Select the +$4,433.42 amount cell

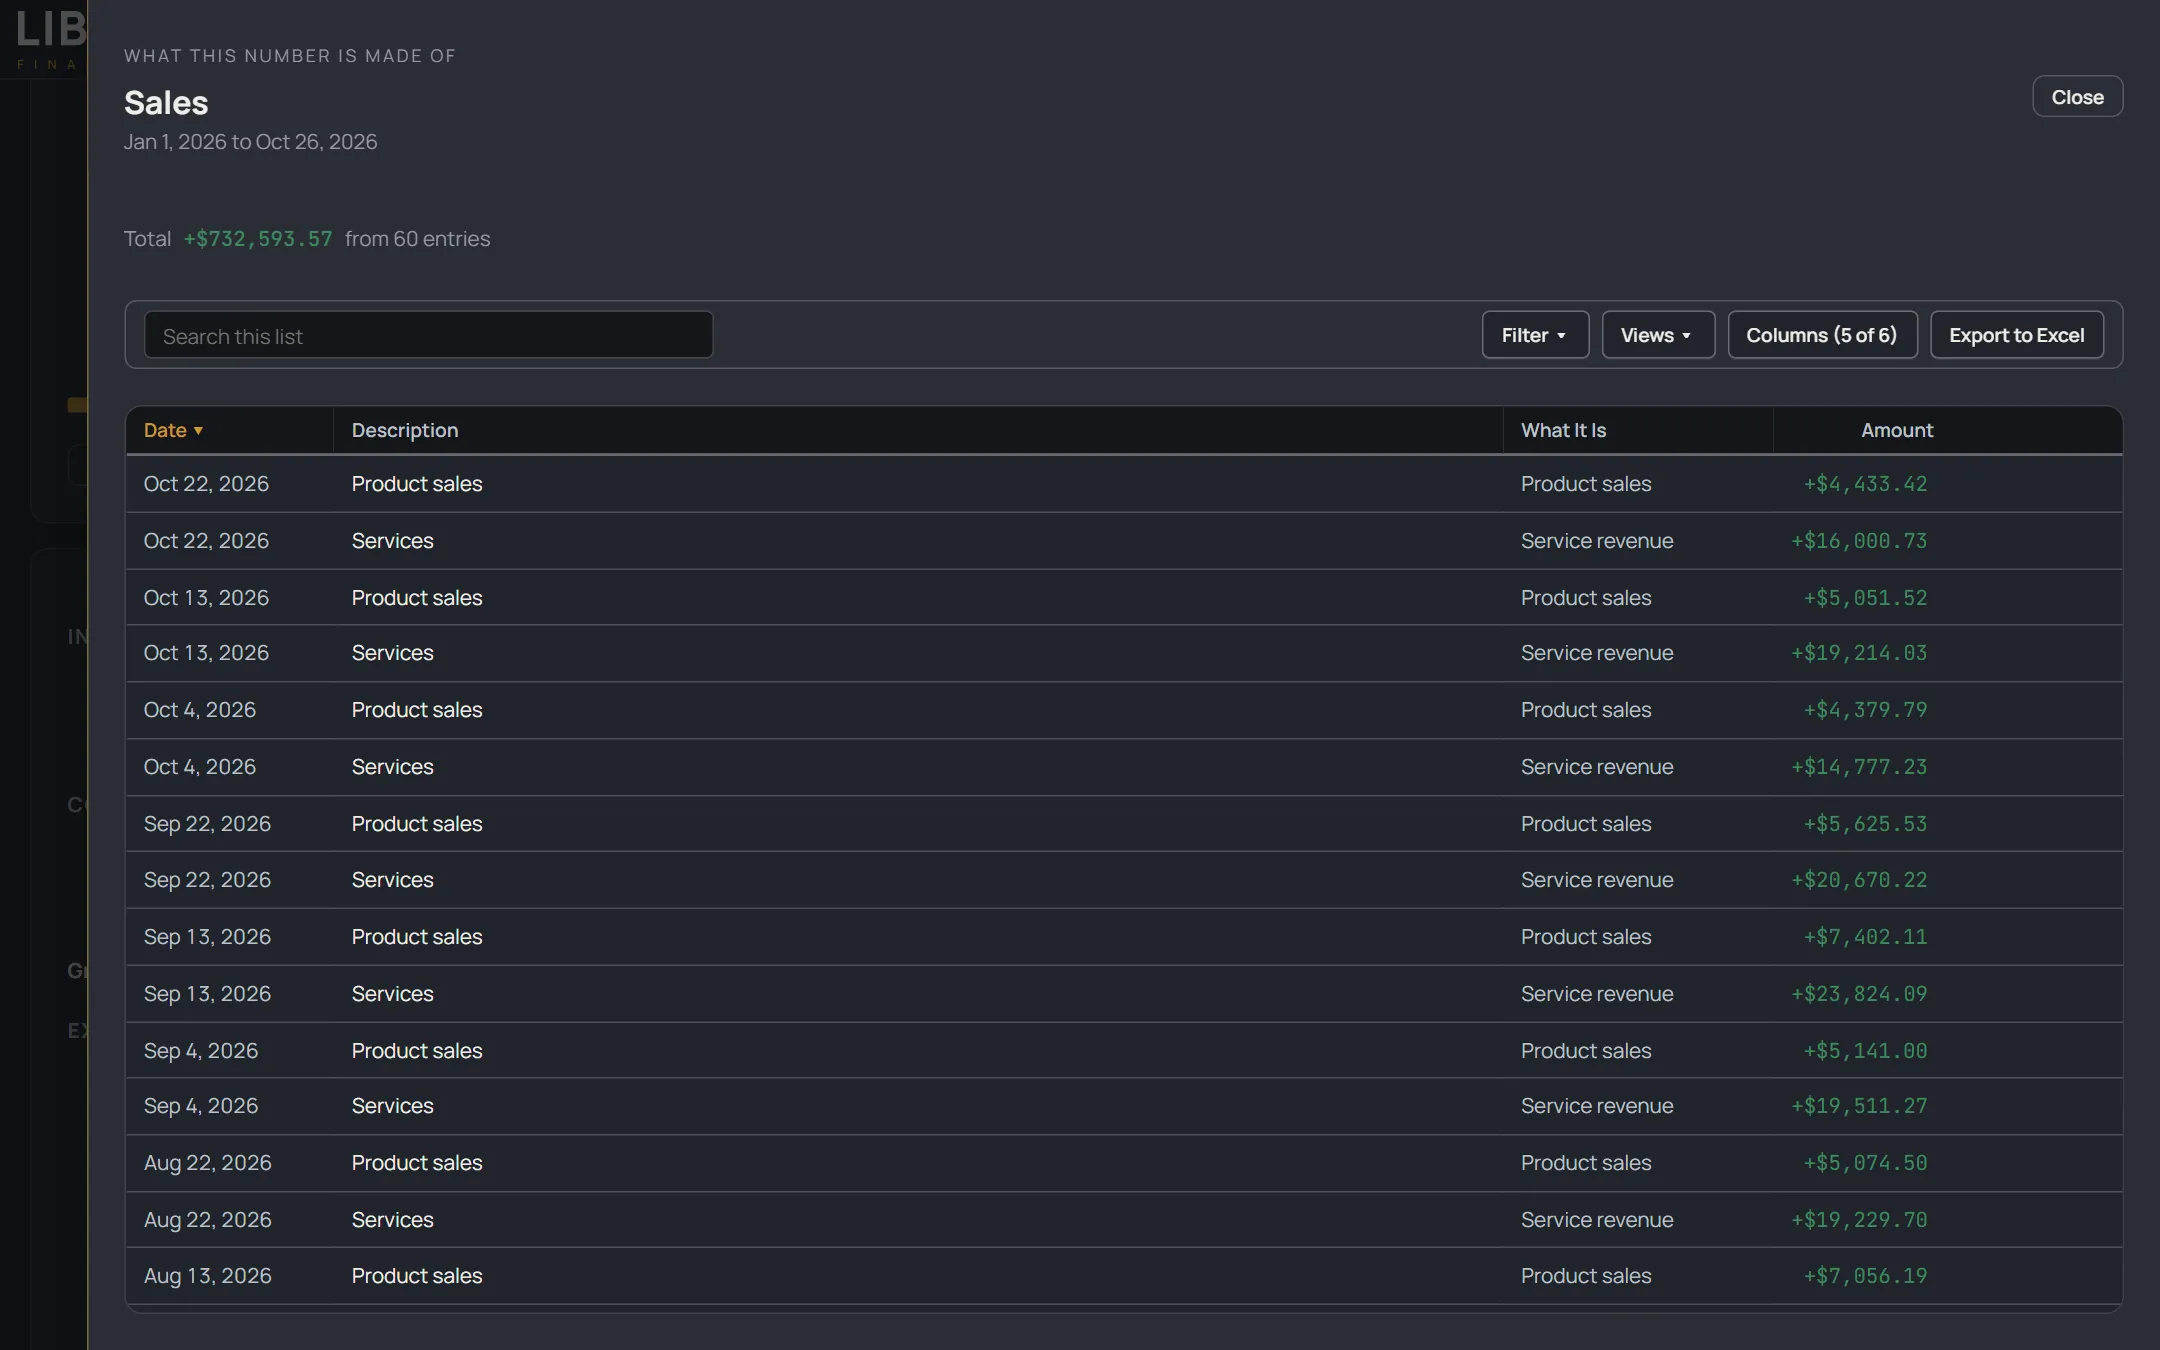(x=1865, y=484)
